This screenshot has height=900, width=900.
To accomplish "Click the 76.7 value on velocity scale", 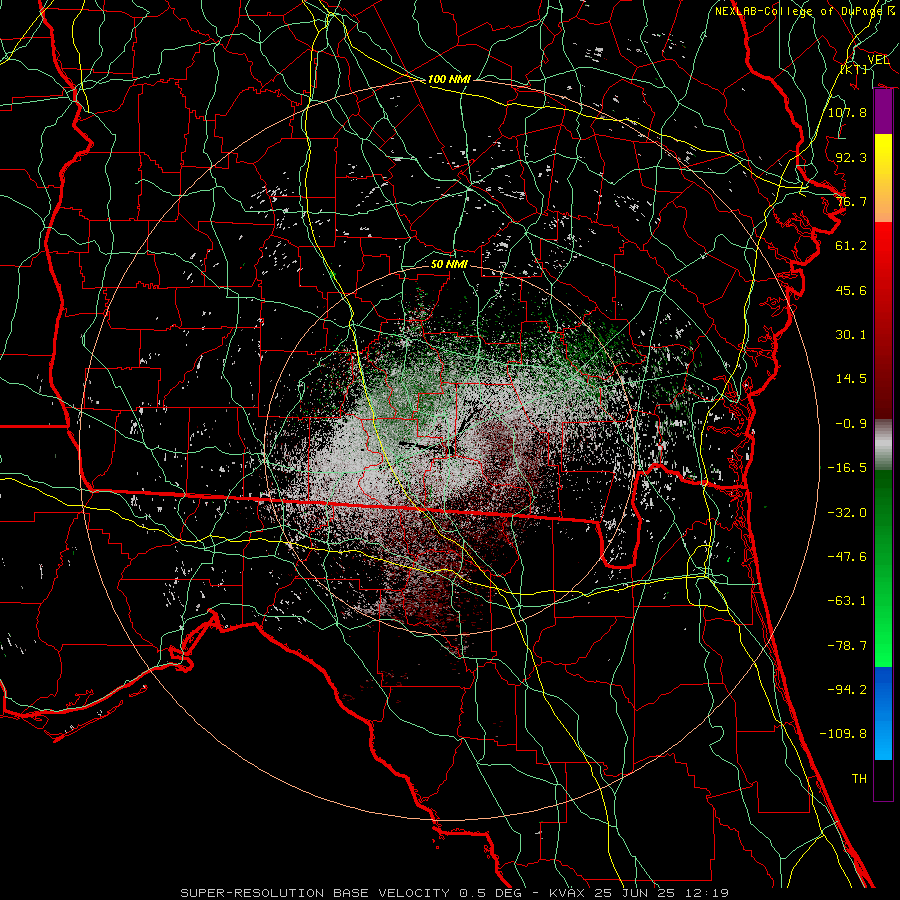I will (851, 201).
